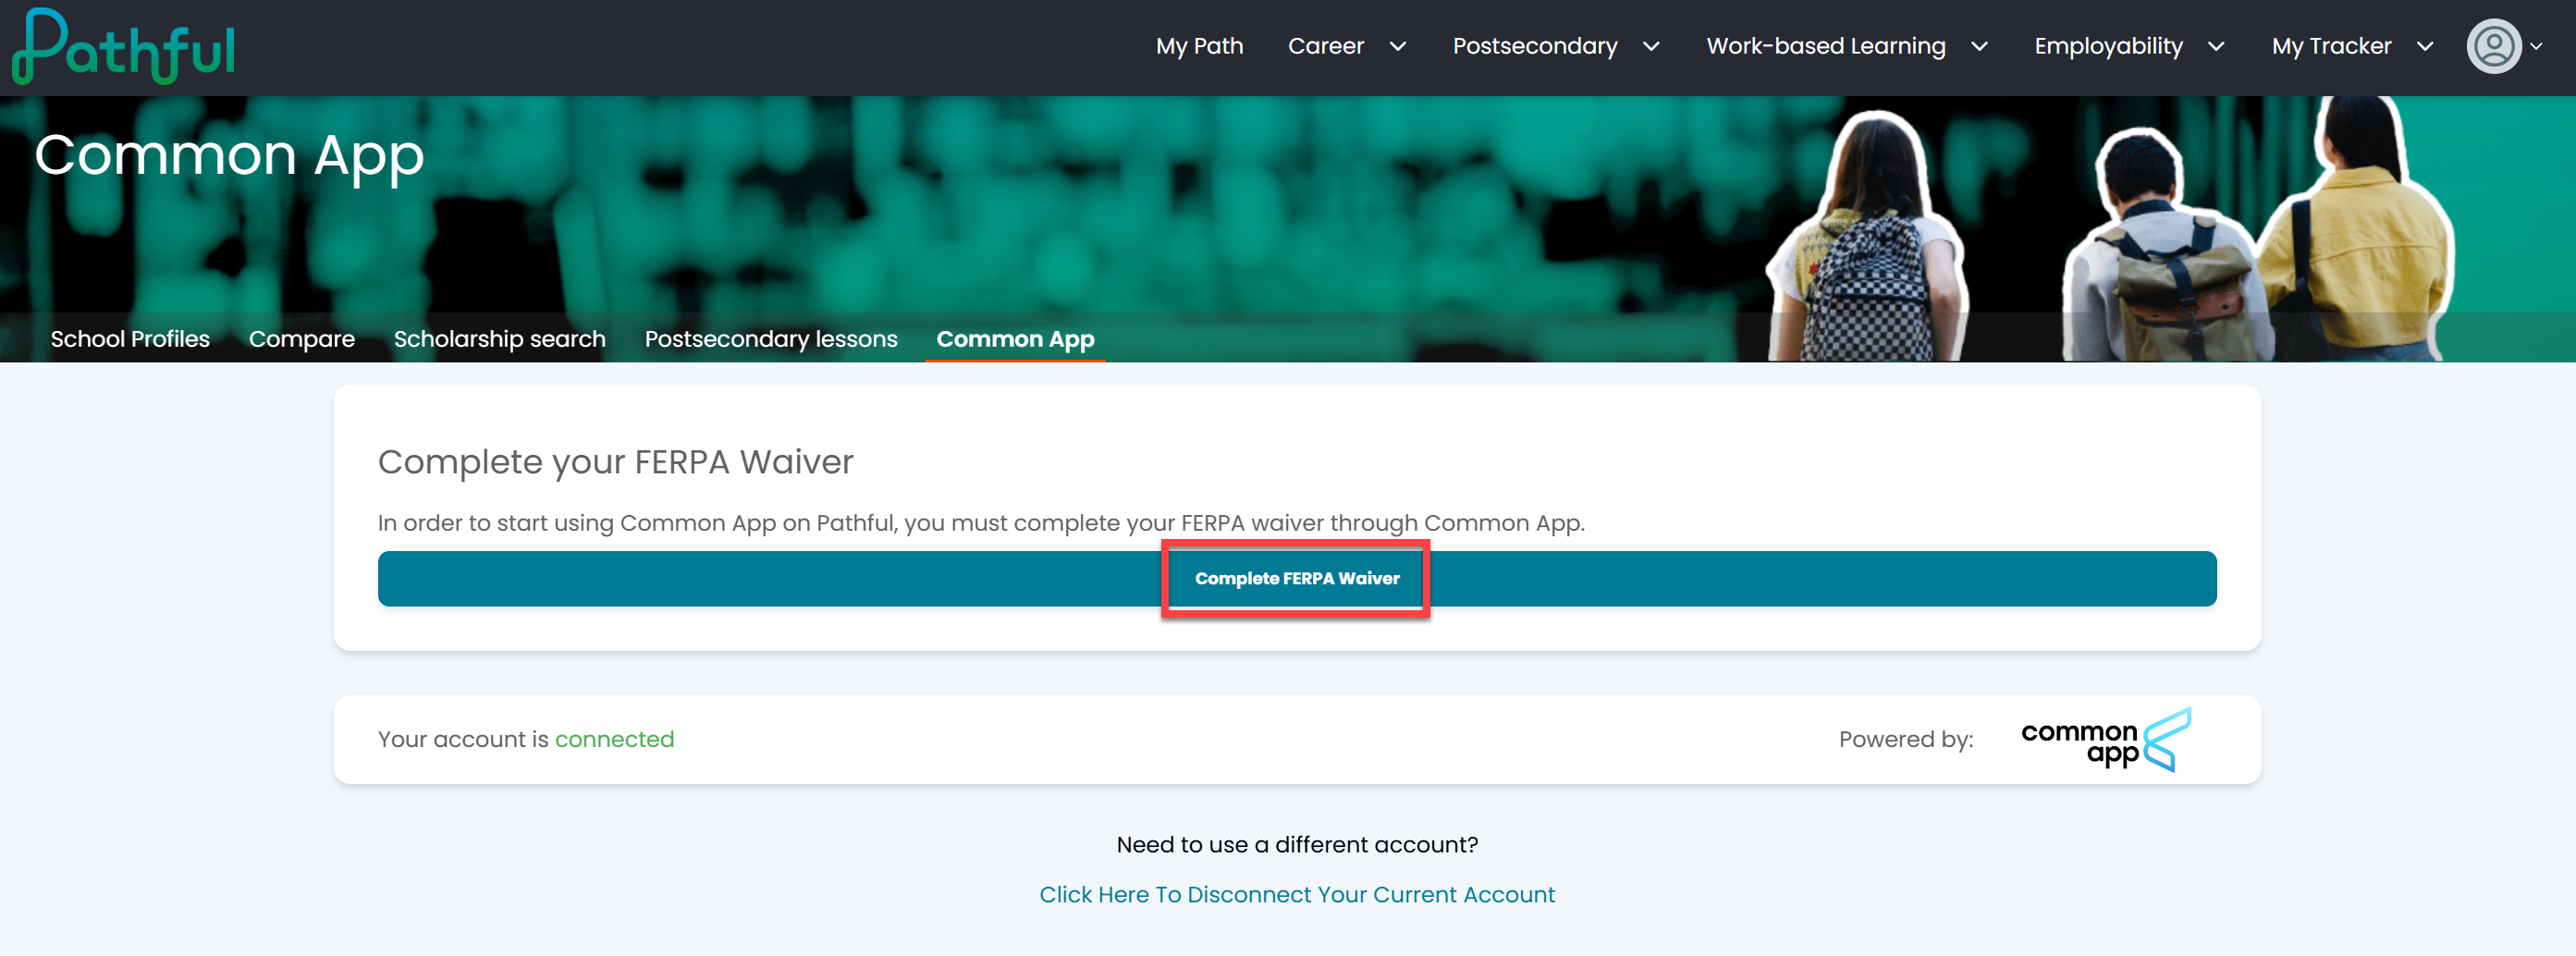This screenshot has height=956, width=2576.
Task: Click the Complete FERPA Waiver button
Action: point(1297,578)
